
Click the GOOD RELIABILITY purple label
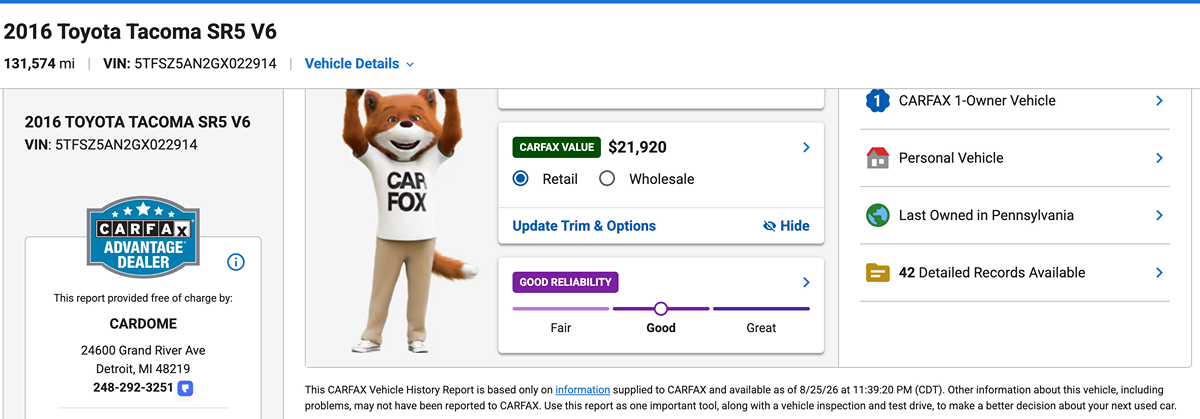pyautogui.click(x=565, y=282)
